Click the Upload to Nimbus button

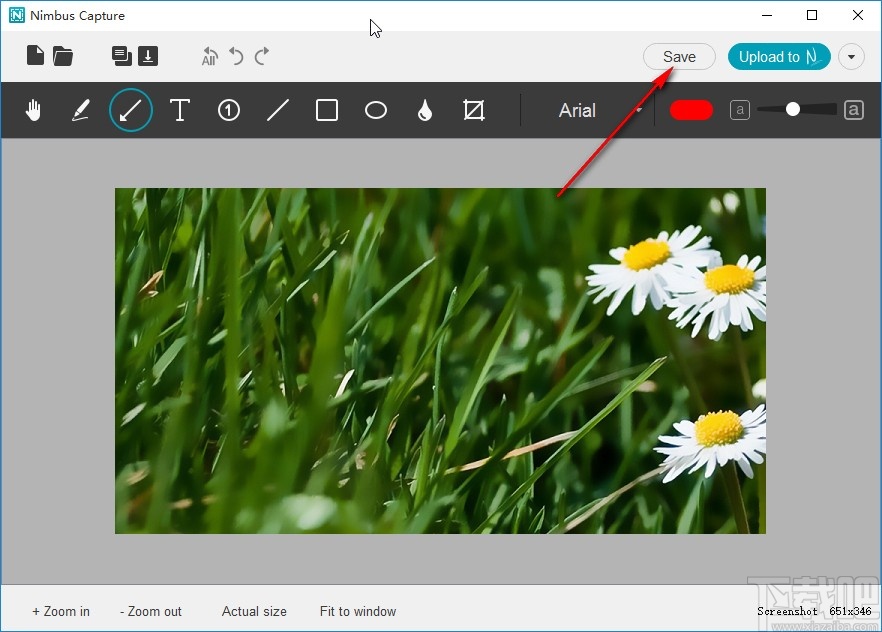(779, 57)
